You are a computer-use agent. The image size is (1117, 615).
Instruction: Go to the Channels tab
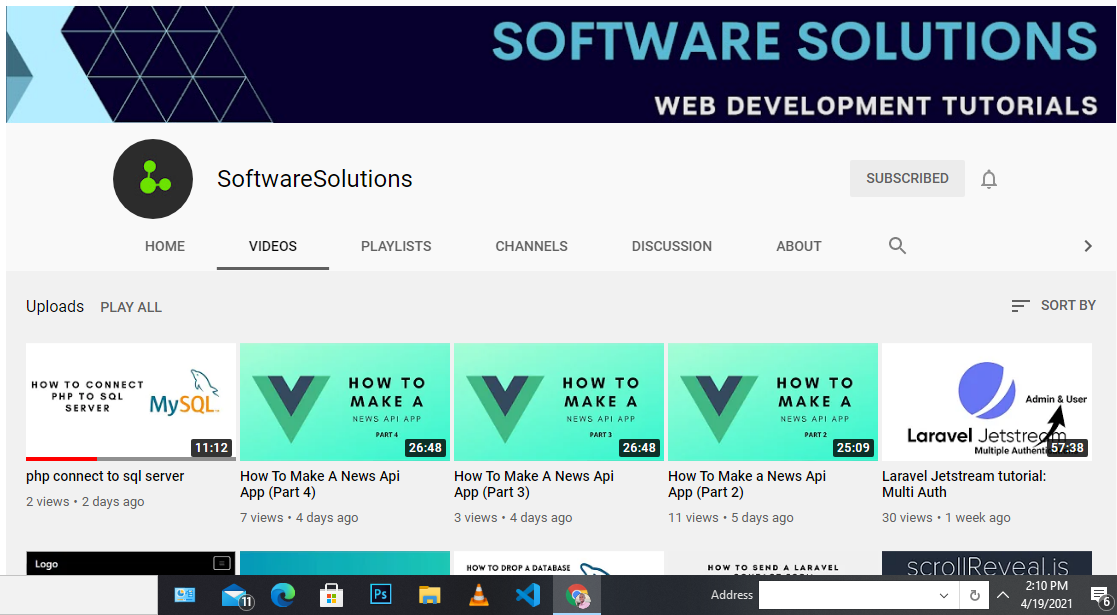coord(531,247)
